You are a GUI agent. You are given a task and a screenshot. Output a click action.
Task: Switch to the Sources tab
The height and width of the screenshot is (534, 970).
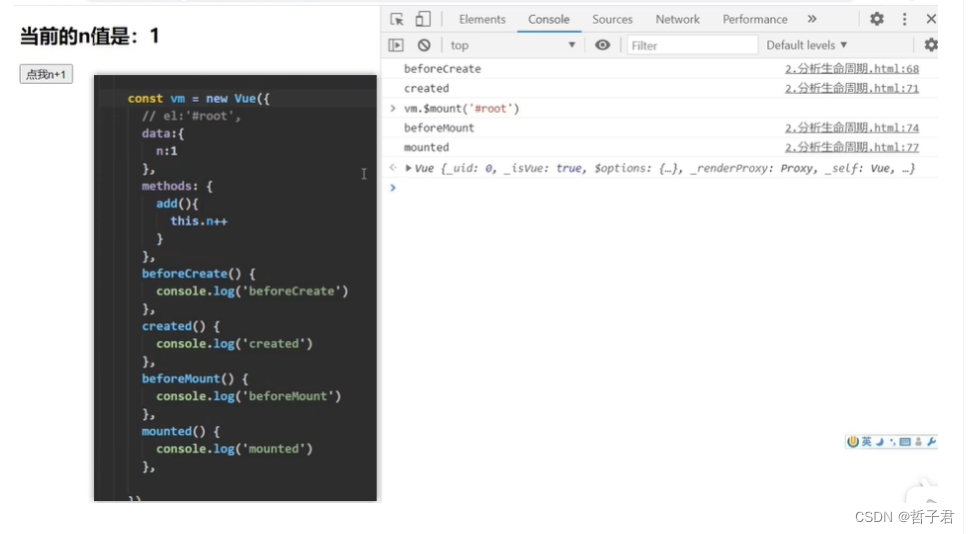612,19
